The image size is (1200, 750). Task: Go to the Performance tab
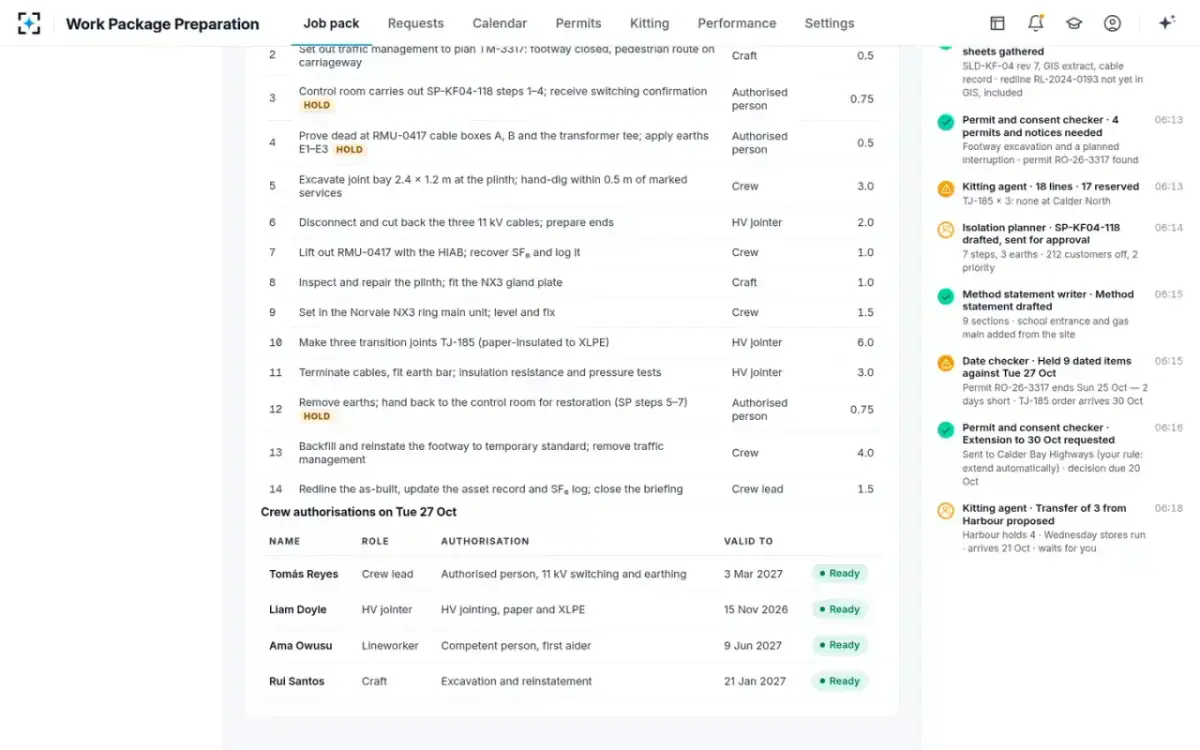[737, 23]
